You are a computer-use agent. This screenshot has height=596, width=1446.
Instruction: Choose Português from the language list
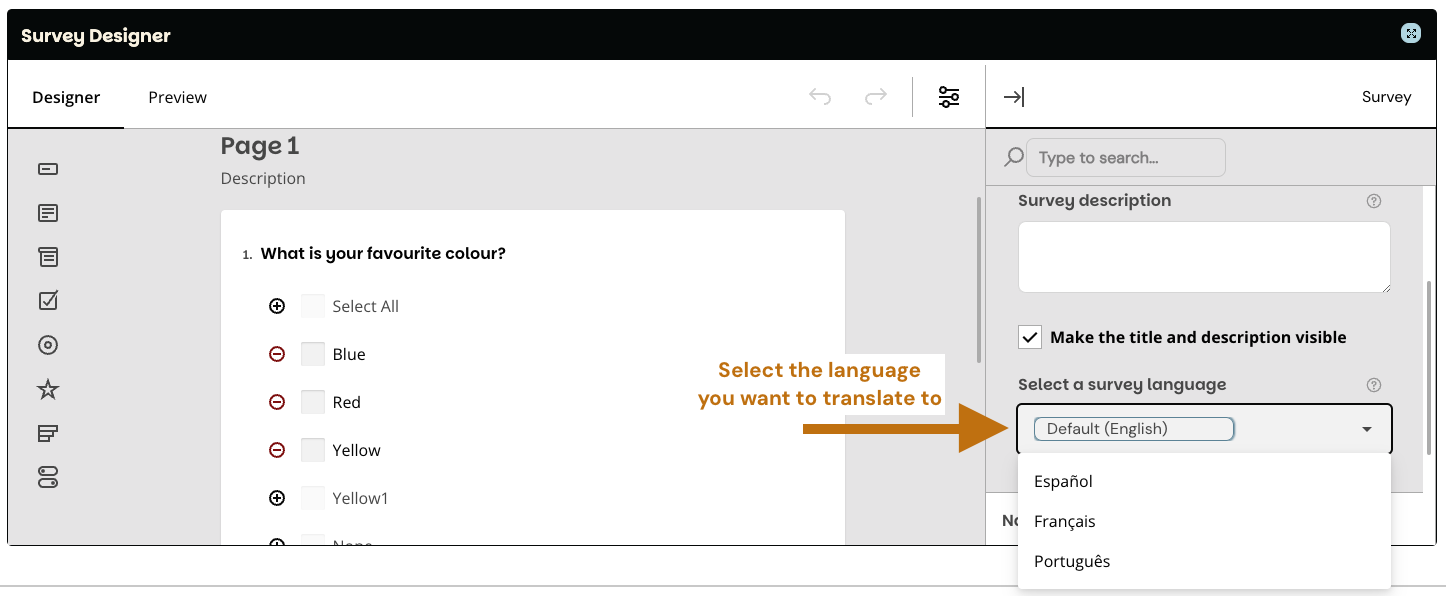click(x=1072, y=561)
